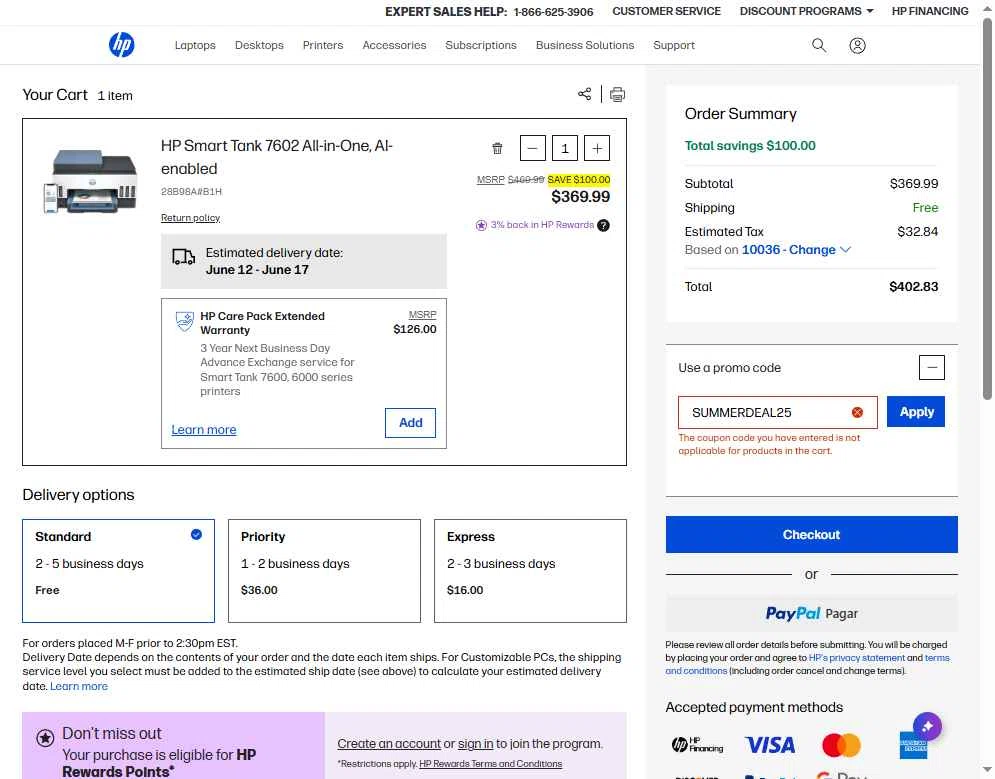Open HP Rewards help question mark

[x=603, y=225]
